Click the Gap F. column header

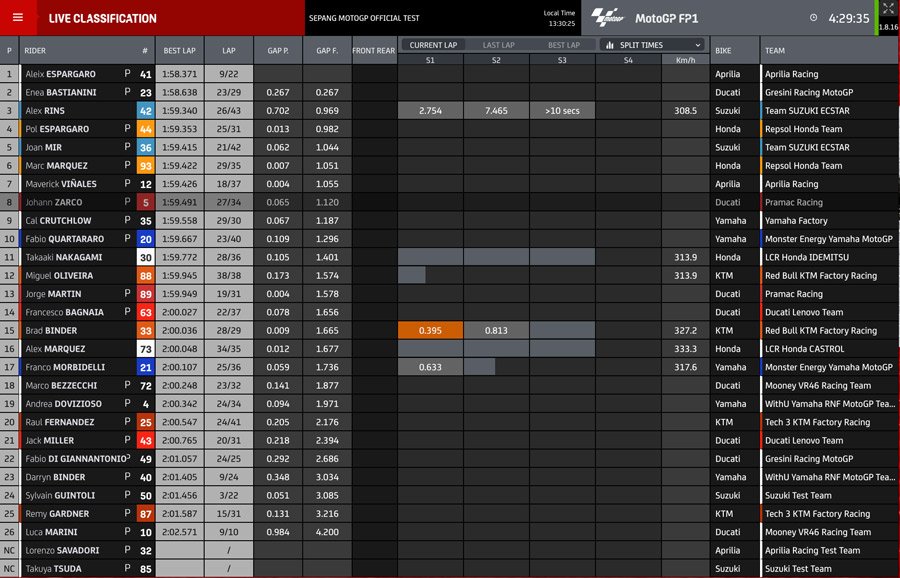tap(326, 51)
